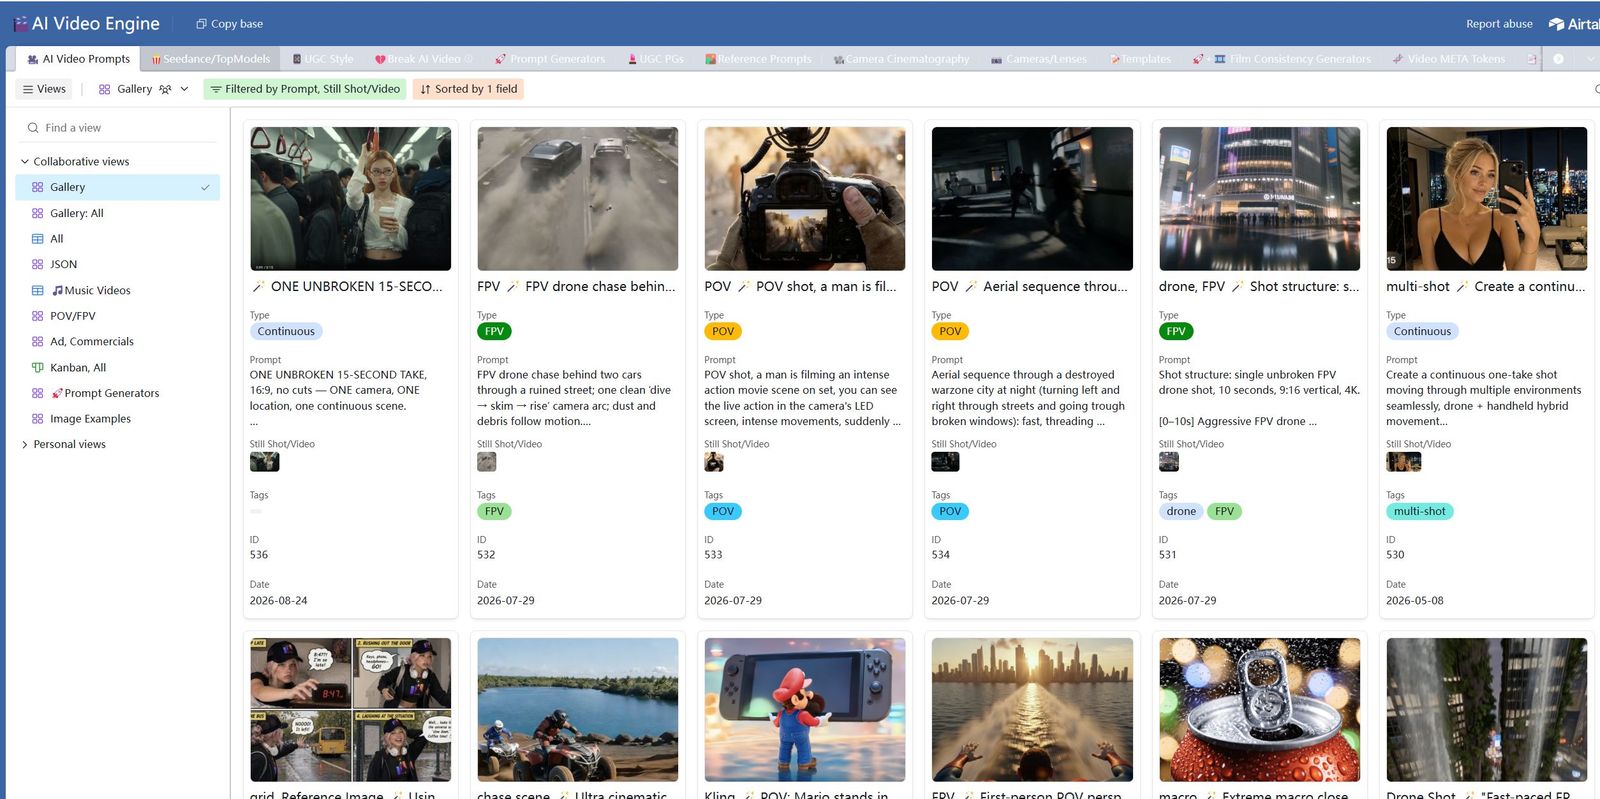Open the blonde selfie thumbnail on card 530
Screen dimensions: 1600x799
pyautogui.click(x=1486, y=198)
